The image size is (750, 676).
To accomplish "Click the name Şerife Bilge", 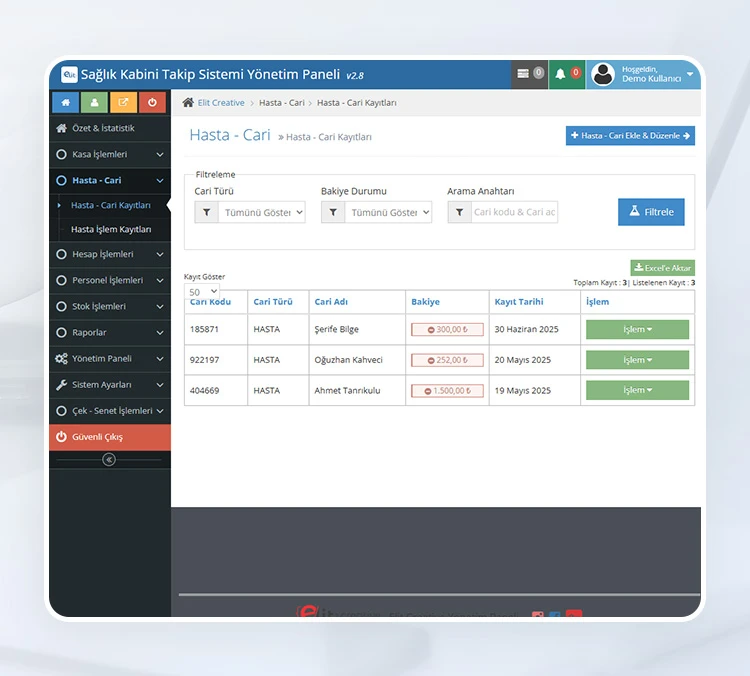I will pyautogui.click(x=336, y=330).
